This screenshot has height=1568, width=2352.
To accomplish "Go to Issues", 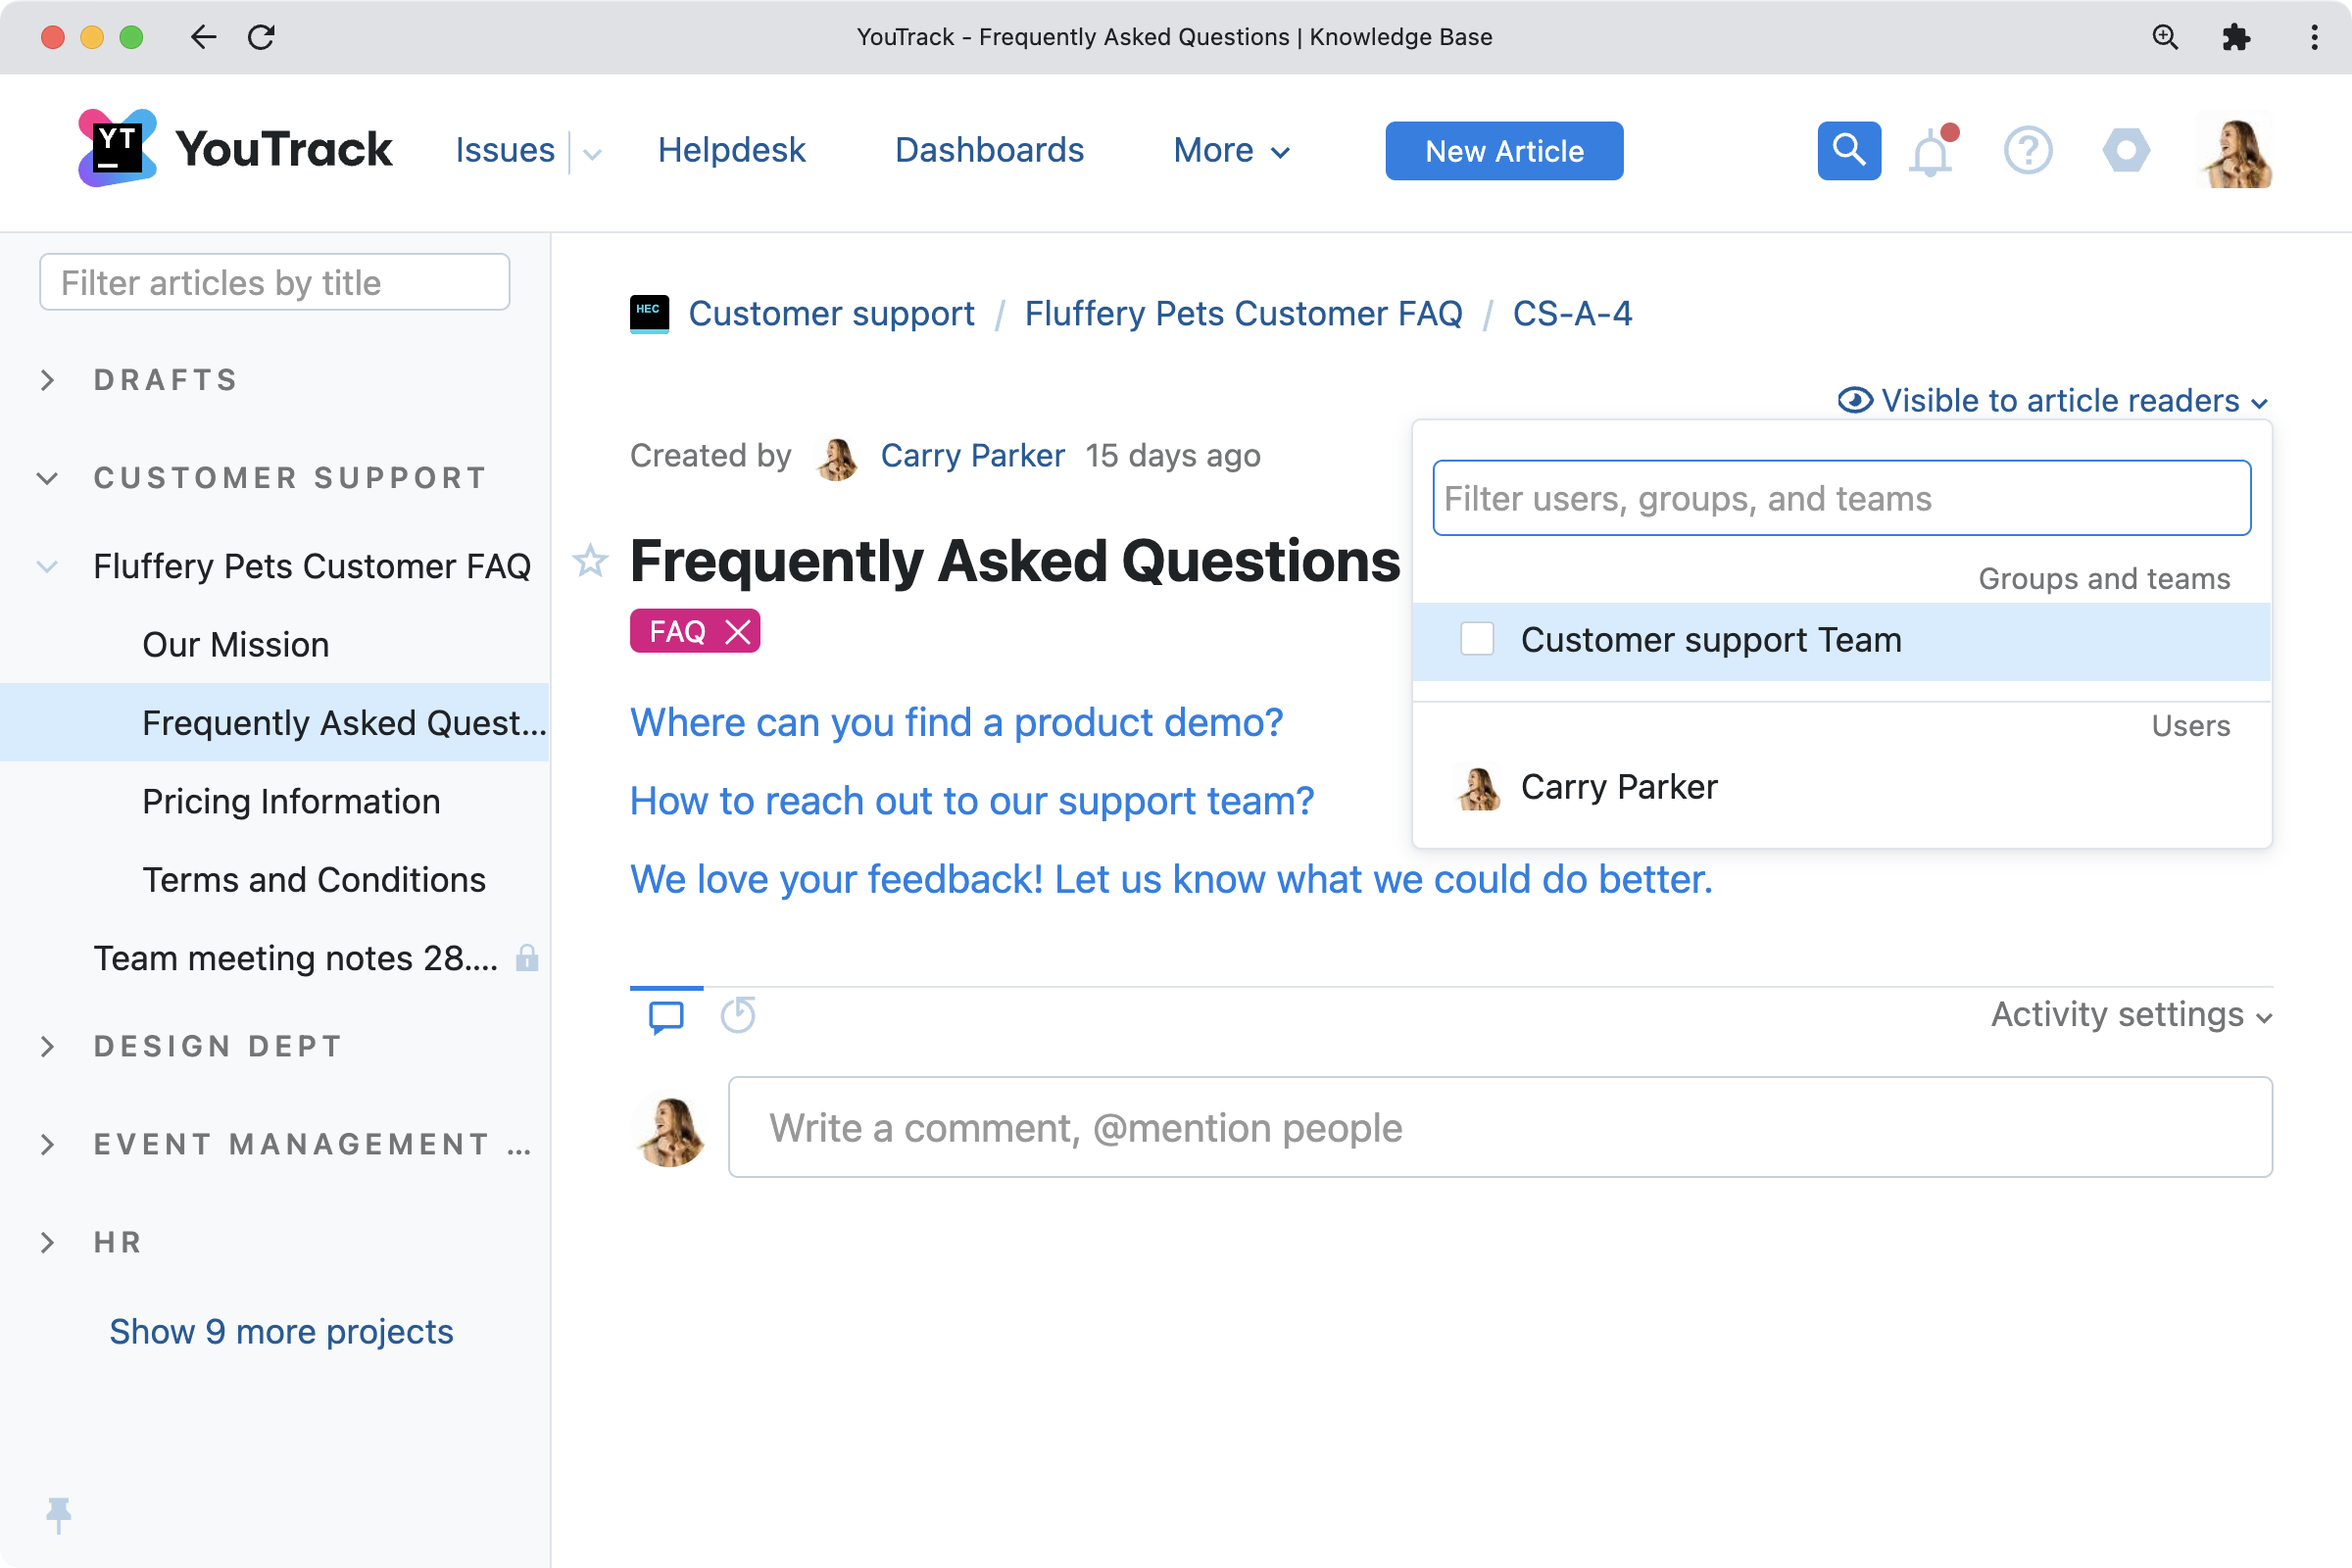I will tap(505, 150).
